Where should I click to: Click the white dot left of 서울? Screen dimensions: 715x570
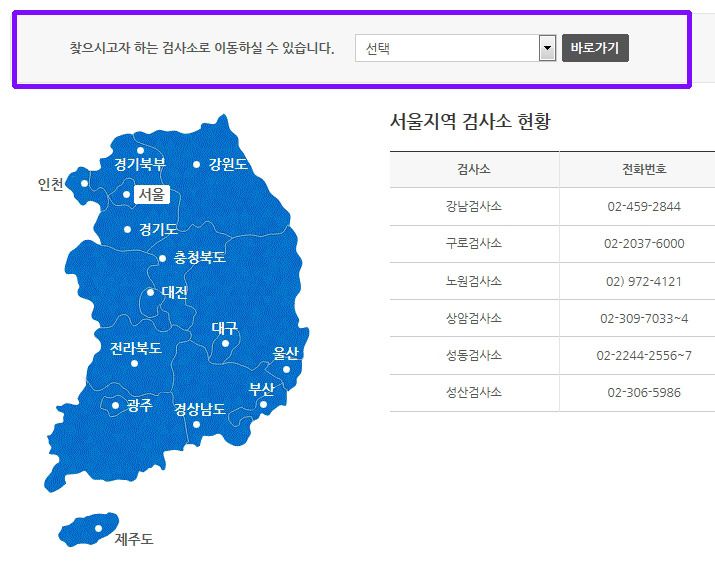[126, 195]
